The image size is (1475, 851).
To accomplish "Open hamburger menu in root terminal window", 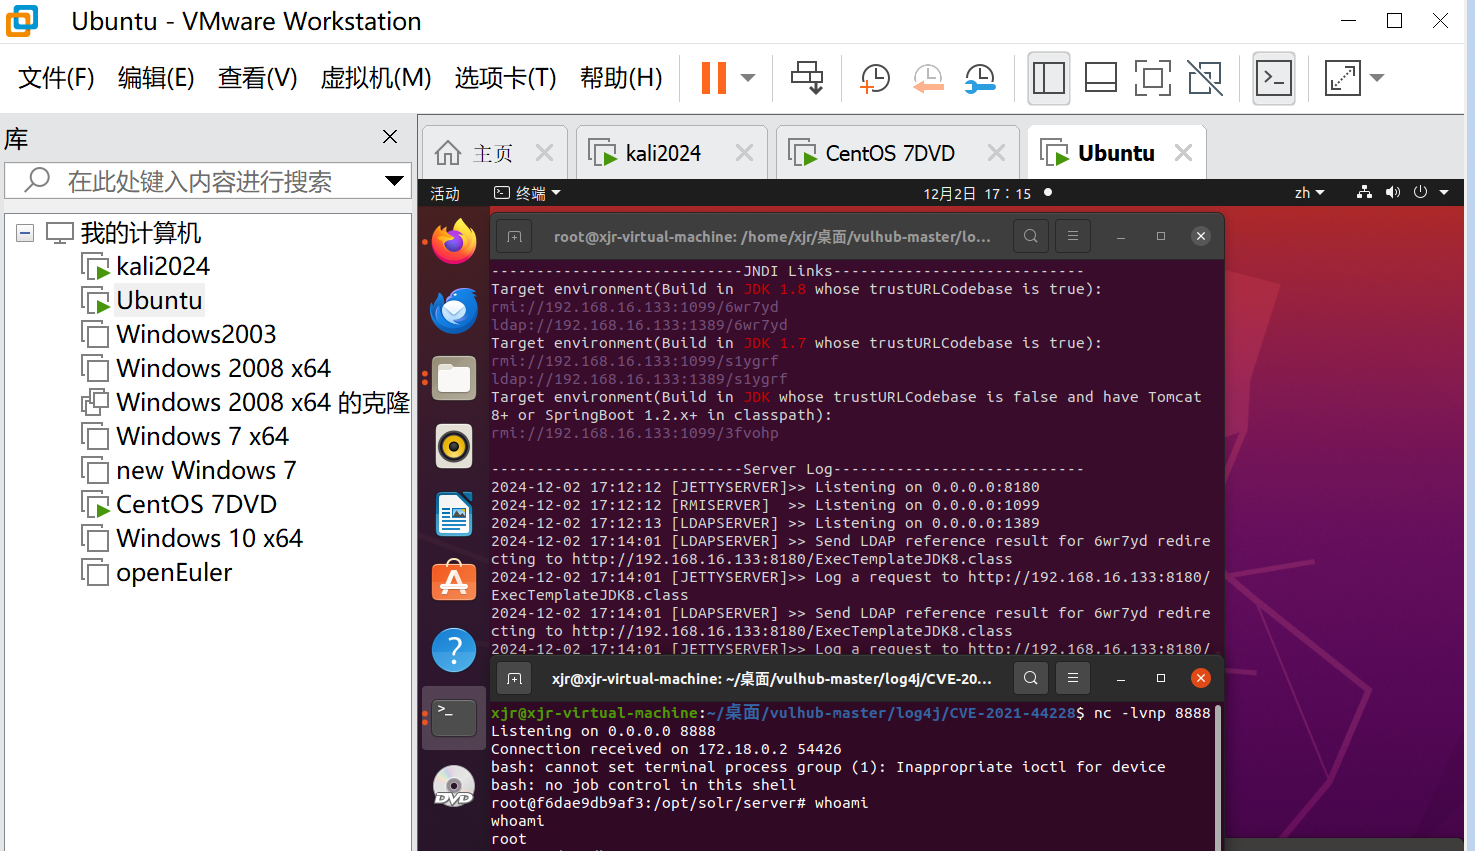I will pyautogui.click(x=1073, y=236).
